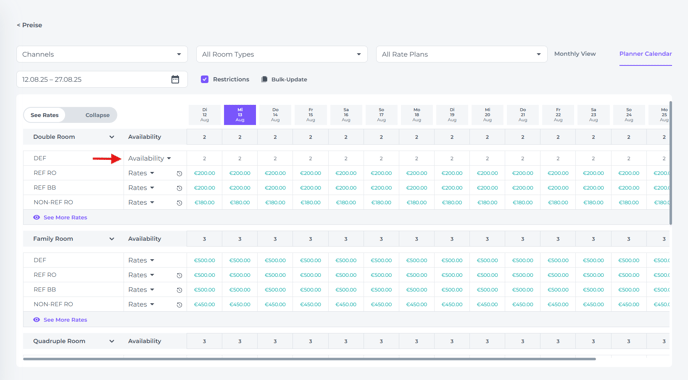Collapse the Family Room section chevron
Screen dimensions: 688x380
[x=111, y=239]
